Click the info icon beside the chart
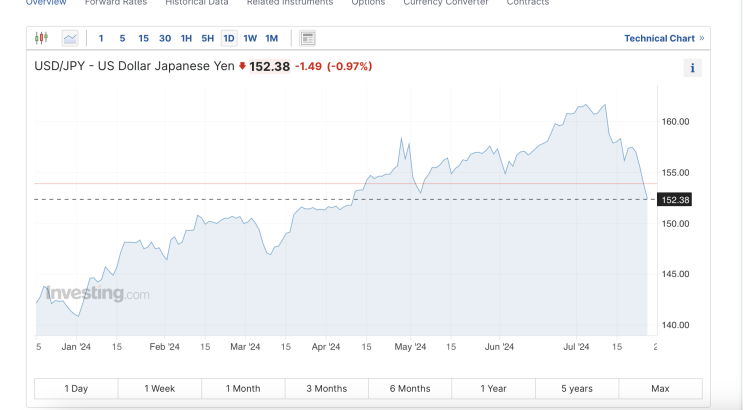 [x=692, y=68]
